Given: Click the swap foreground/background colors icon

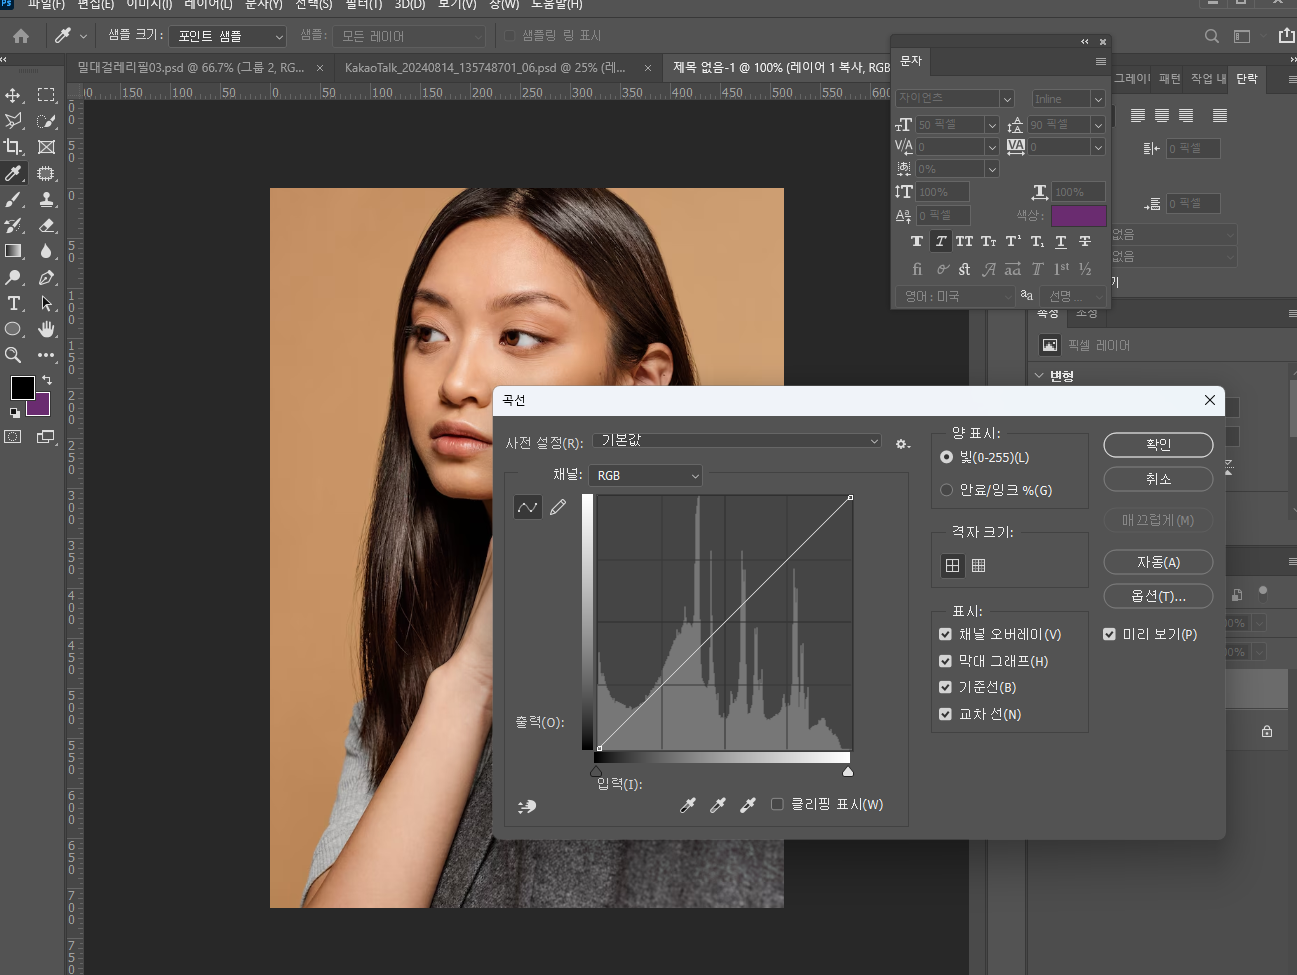Looking at the screenshot, I should coord(47,380).
